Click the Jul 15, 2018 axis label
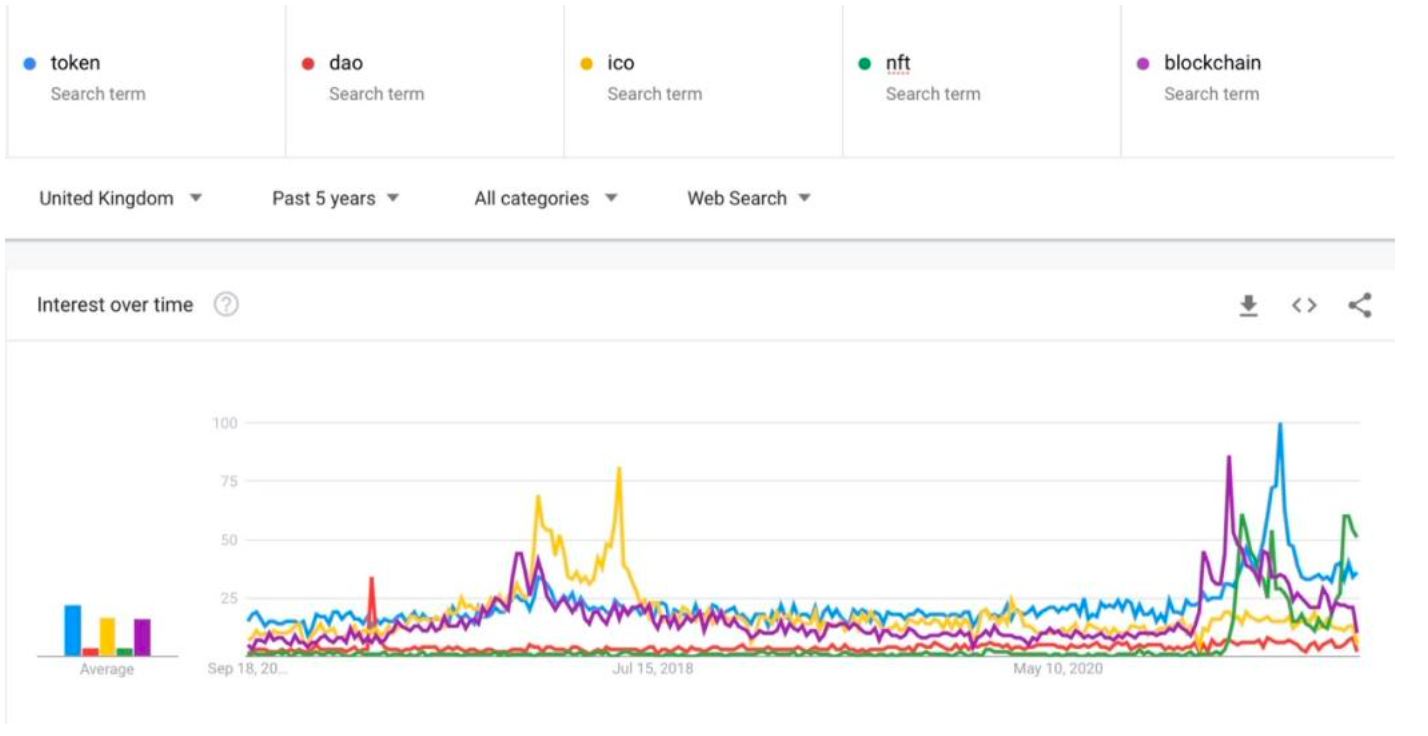1428x736 pixels. tap(652, 668)
